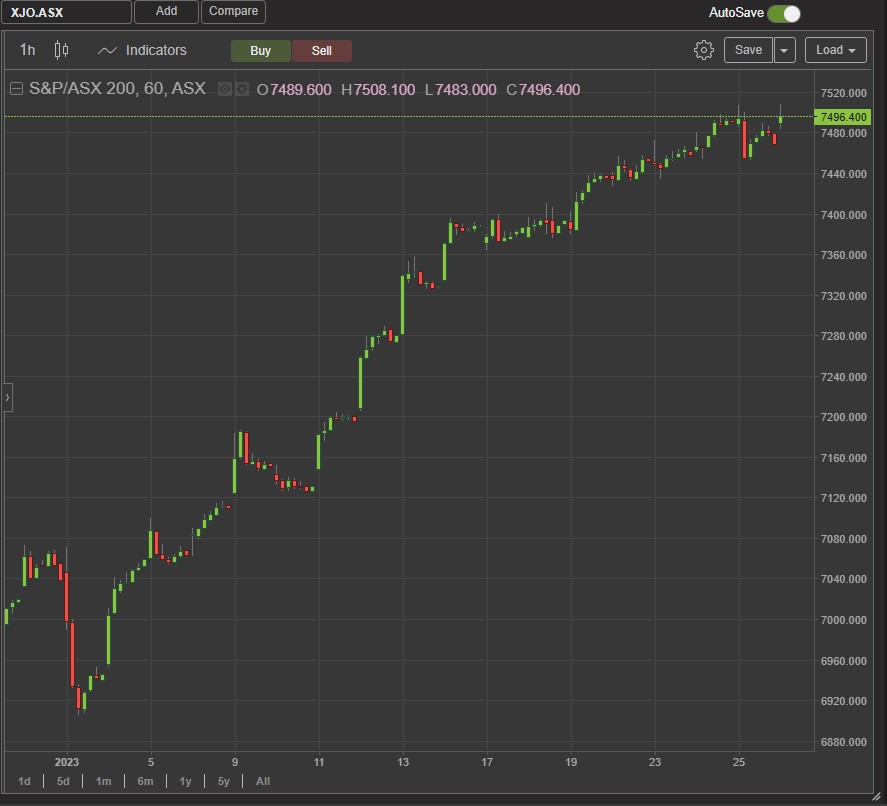Collapse the S&P/ASX 200 legend box
The width and height of the screenshot is (887, 806).
(16, 89)
